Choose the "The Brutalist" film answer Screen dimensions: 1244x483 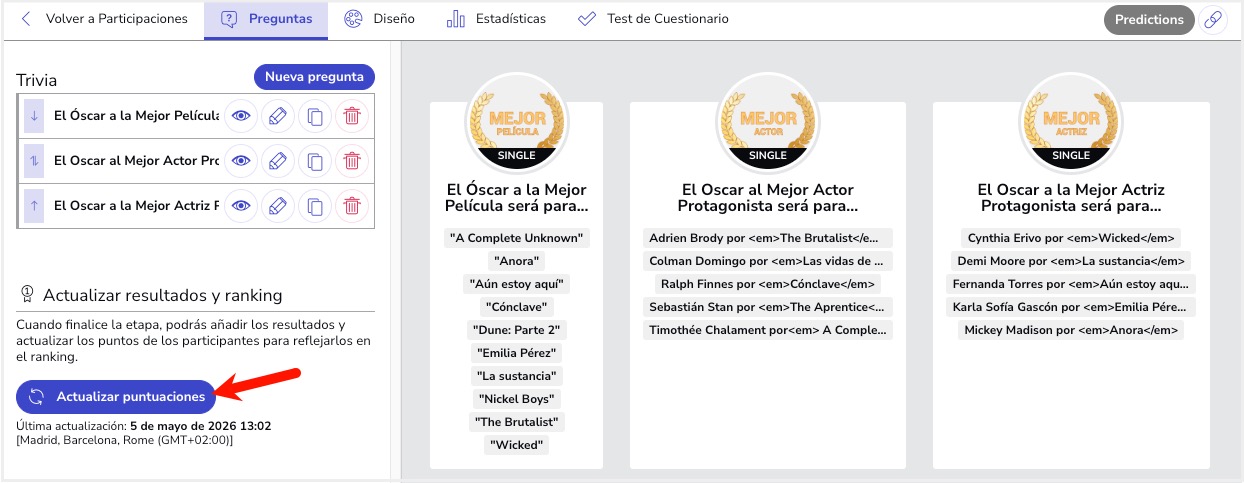(516, 422)
